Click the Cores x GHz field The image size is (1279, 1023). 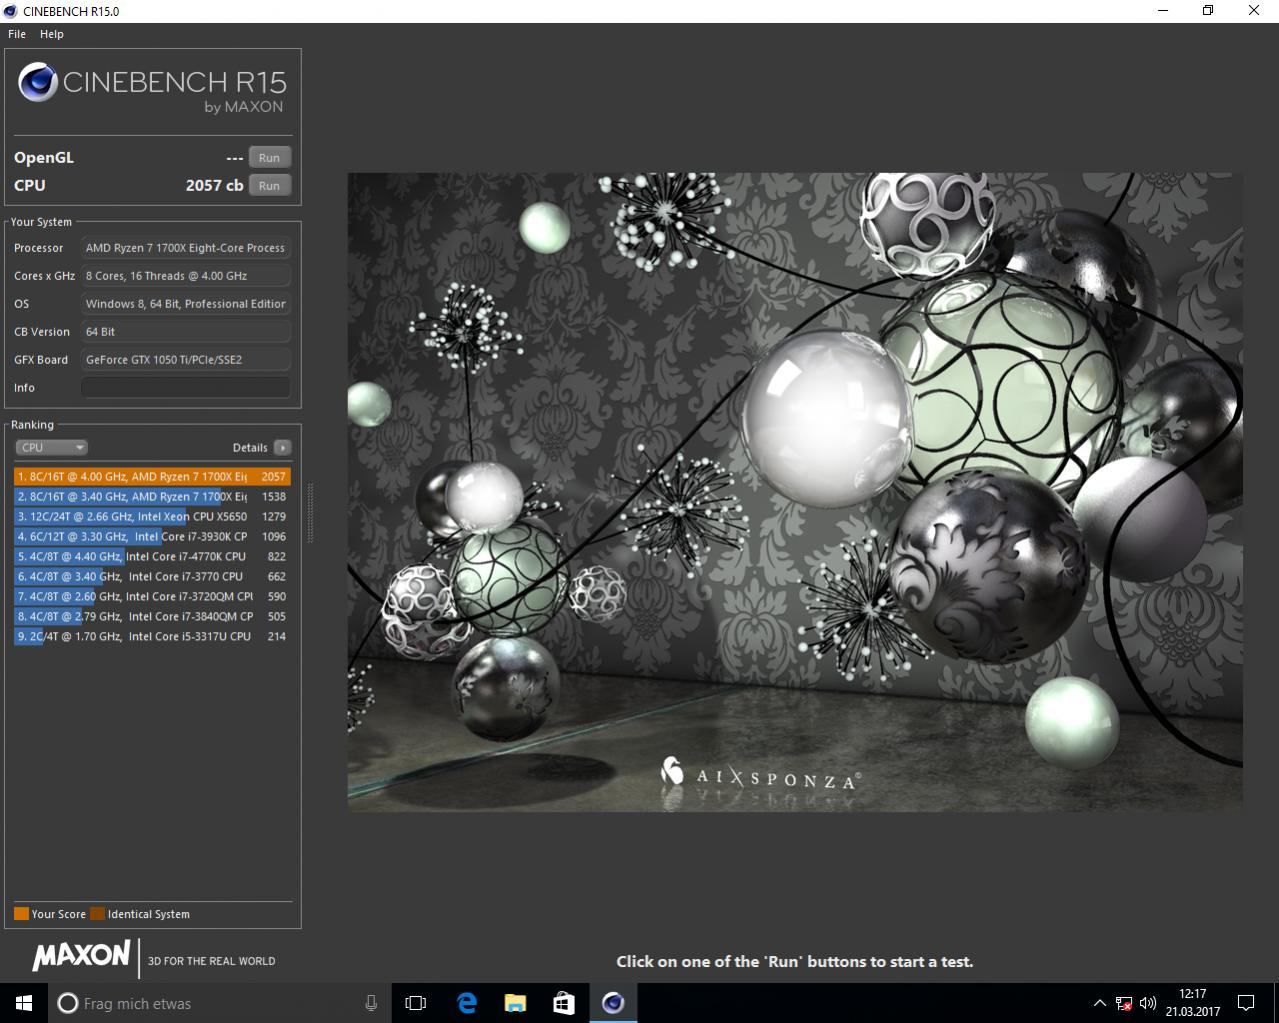(x=186, y=276)
